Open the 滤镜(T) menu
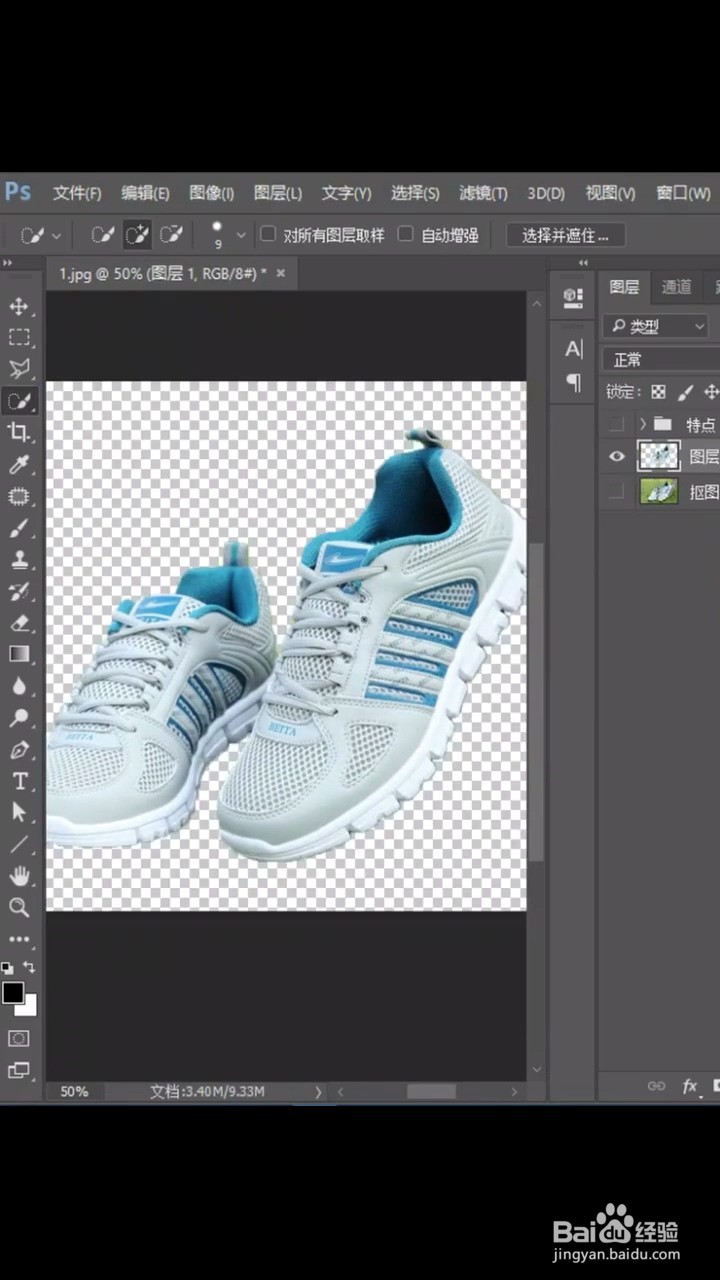The width and height of the screenshot is (720, 1280). tap(483, 193)
